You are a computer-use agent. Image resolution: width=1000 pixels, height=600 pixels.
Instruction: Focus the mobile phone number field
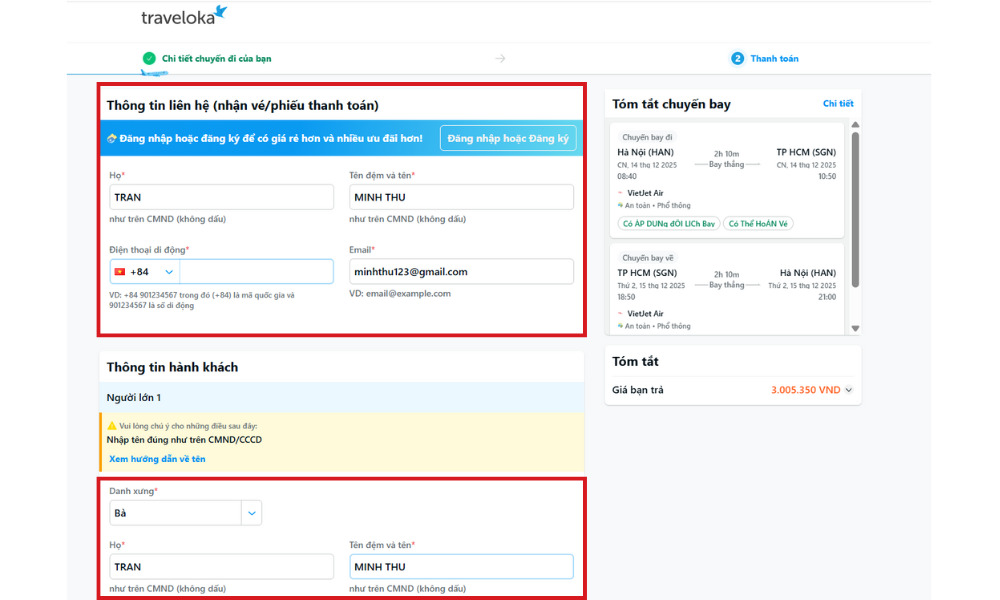[x=256, y=271]
